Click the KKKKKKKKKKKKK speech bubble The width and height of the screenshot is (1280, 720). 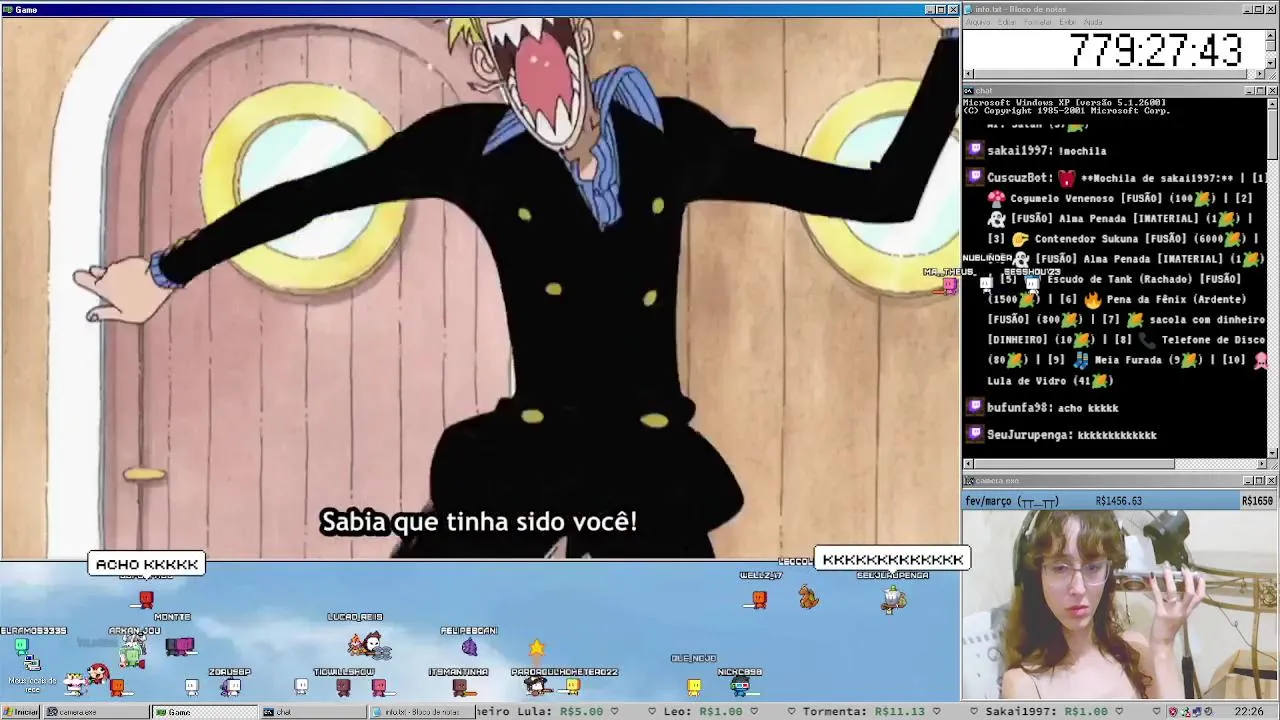892,559
